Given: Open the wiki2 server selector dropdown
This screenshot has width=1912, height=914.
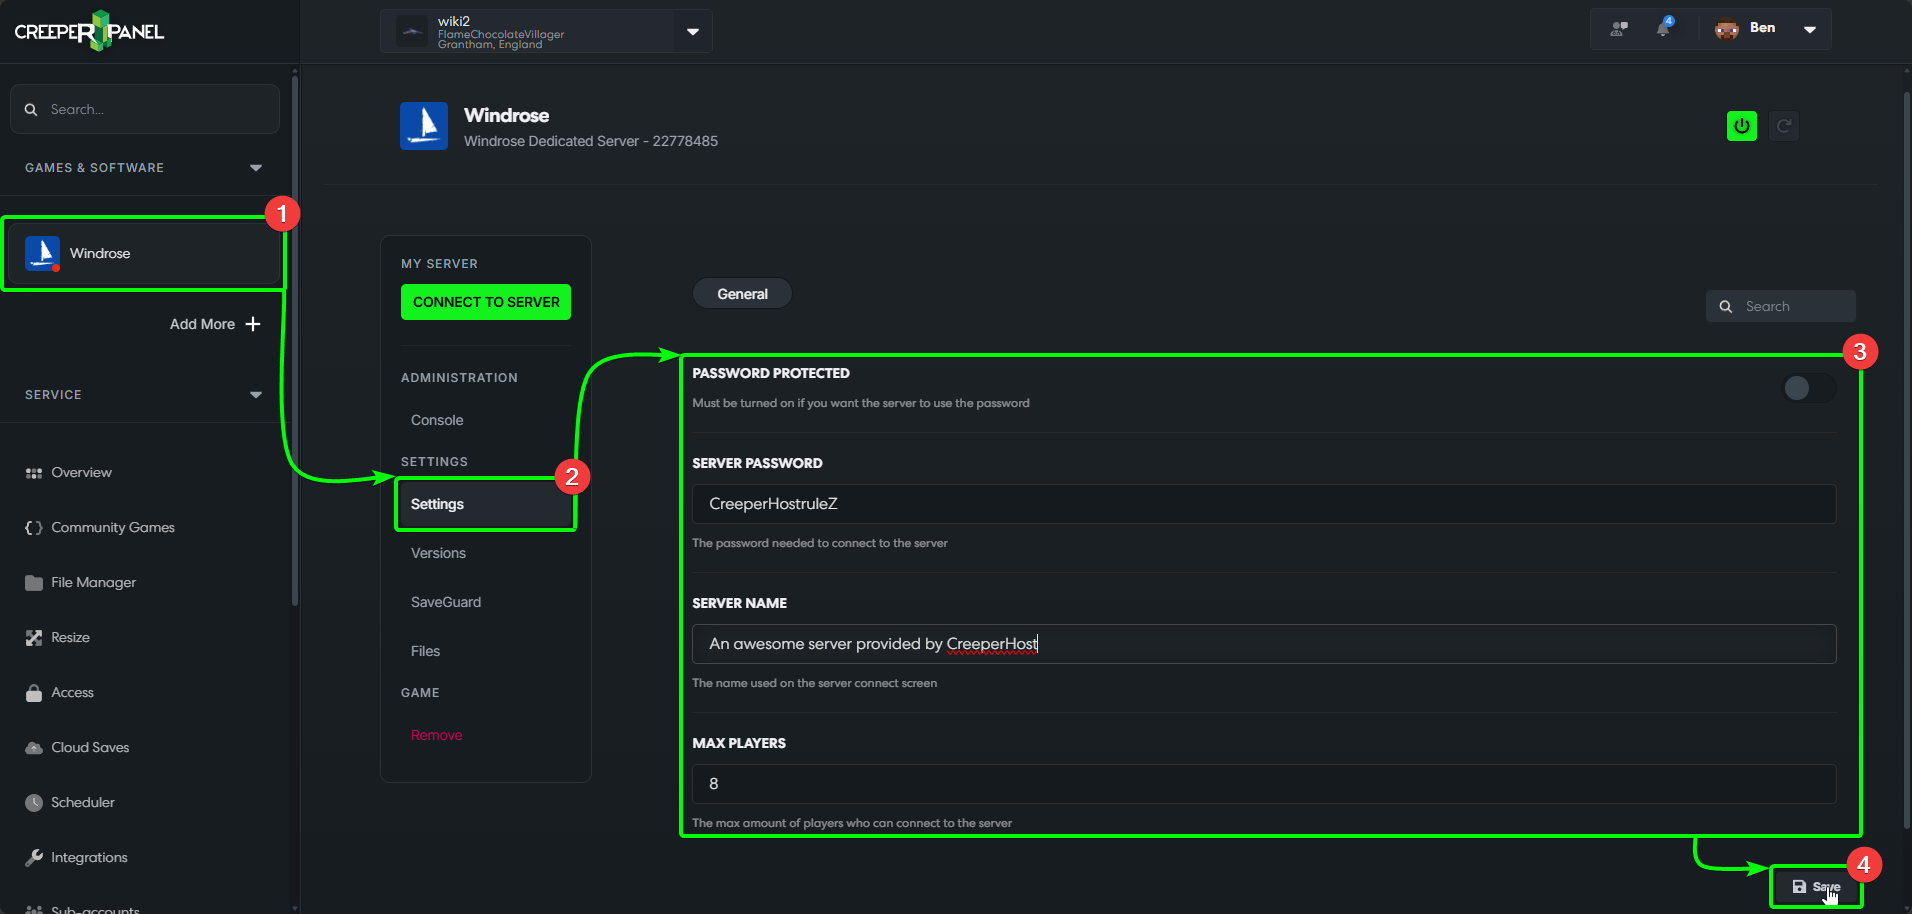Looking at the screenshot, I should coord(691,31).
